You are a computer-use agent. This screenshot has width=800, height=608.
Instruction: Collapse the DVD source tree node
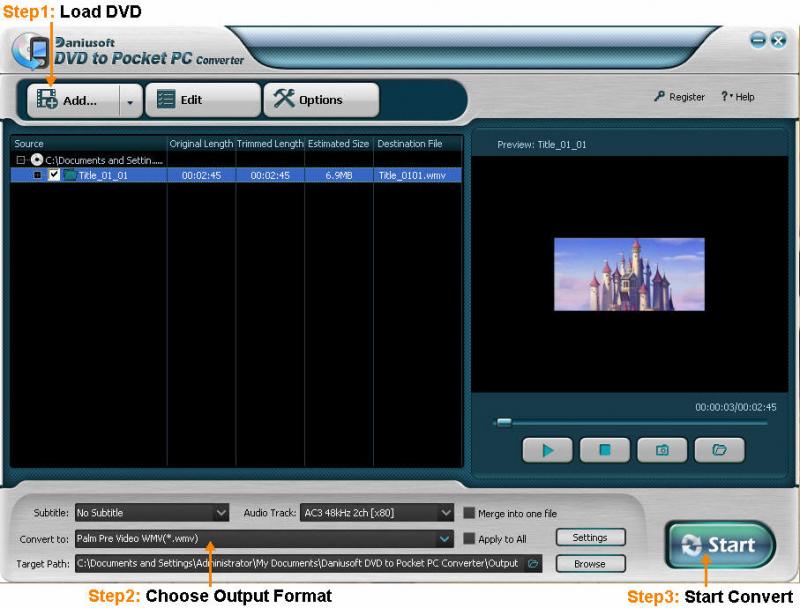[21, 159]
